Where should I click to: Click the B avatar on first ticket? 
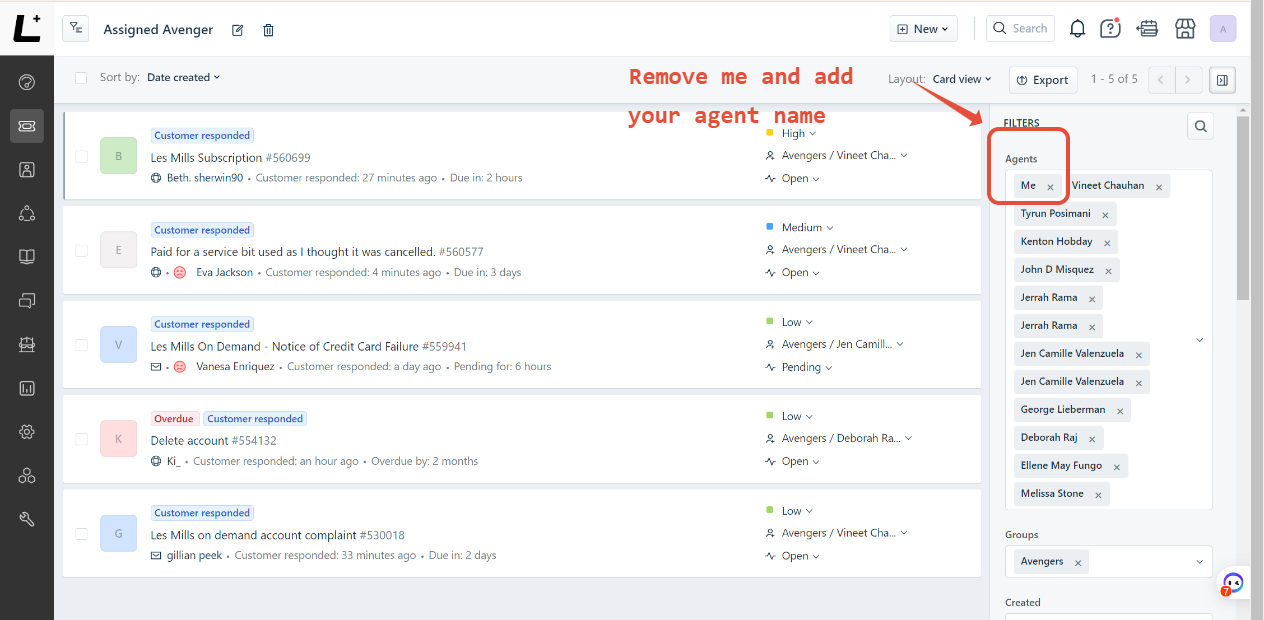(x=118, y=156)
